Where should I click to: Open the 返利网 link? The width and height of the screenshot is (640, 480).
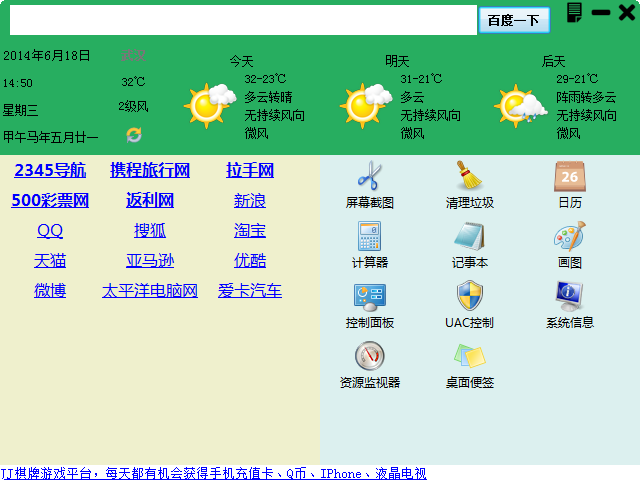[150, 200]
